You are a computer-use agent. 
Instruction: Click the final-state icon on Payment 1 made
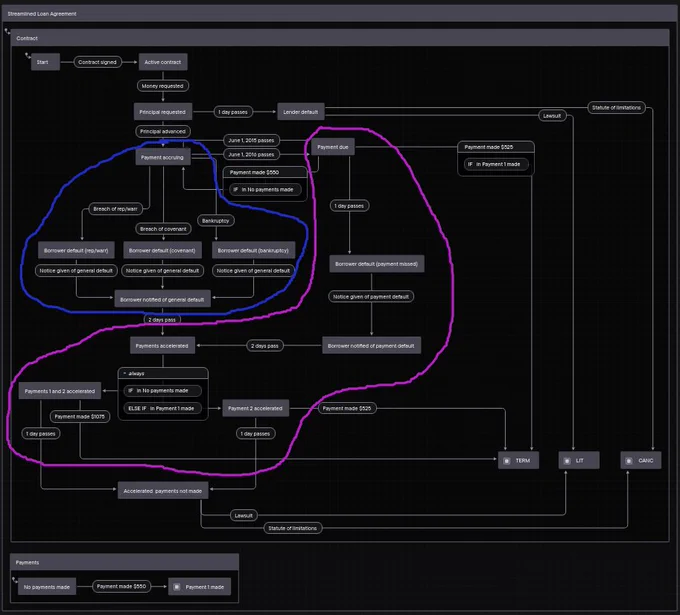[x=177, y=587]
